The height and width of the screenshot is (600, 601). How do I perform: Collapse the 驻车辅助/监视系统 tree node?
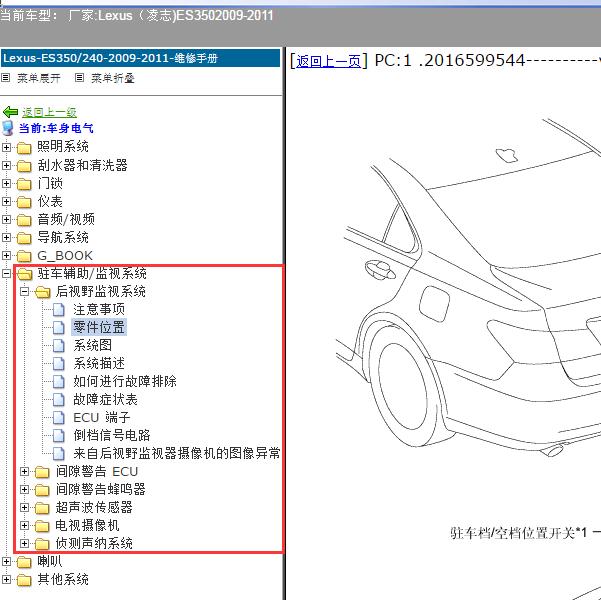click(x=6, y=273)
